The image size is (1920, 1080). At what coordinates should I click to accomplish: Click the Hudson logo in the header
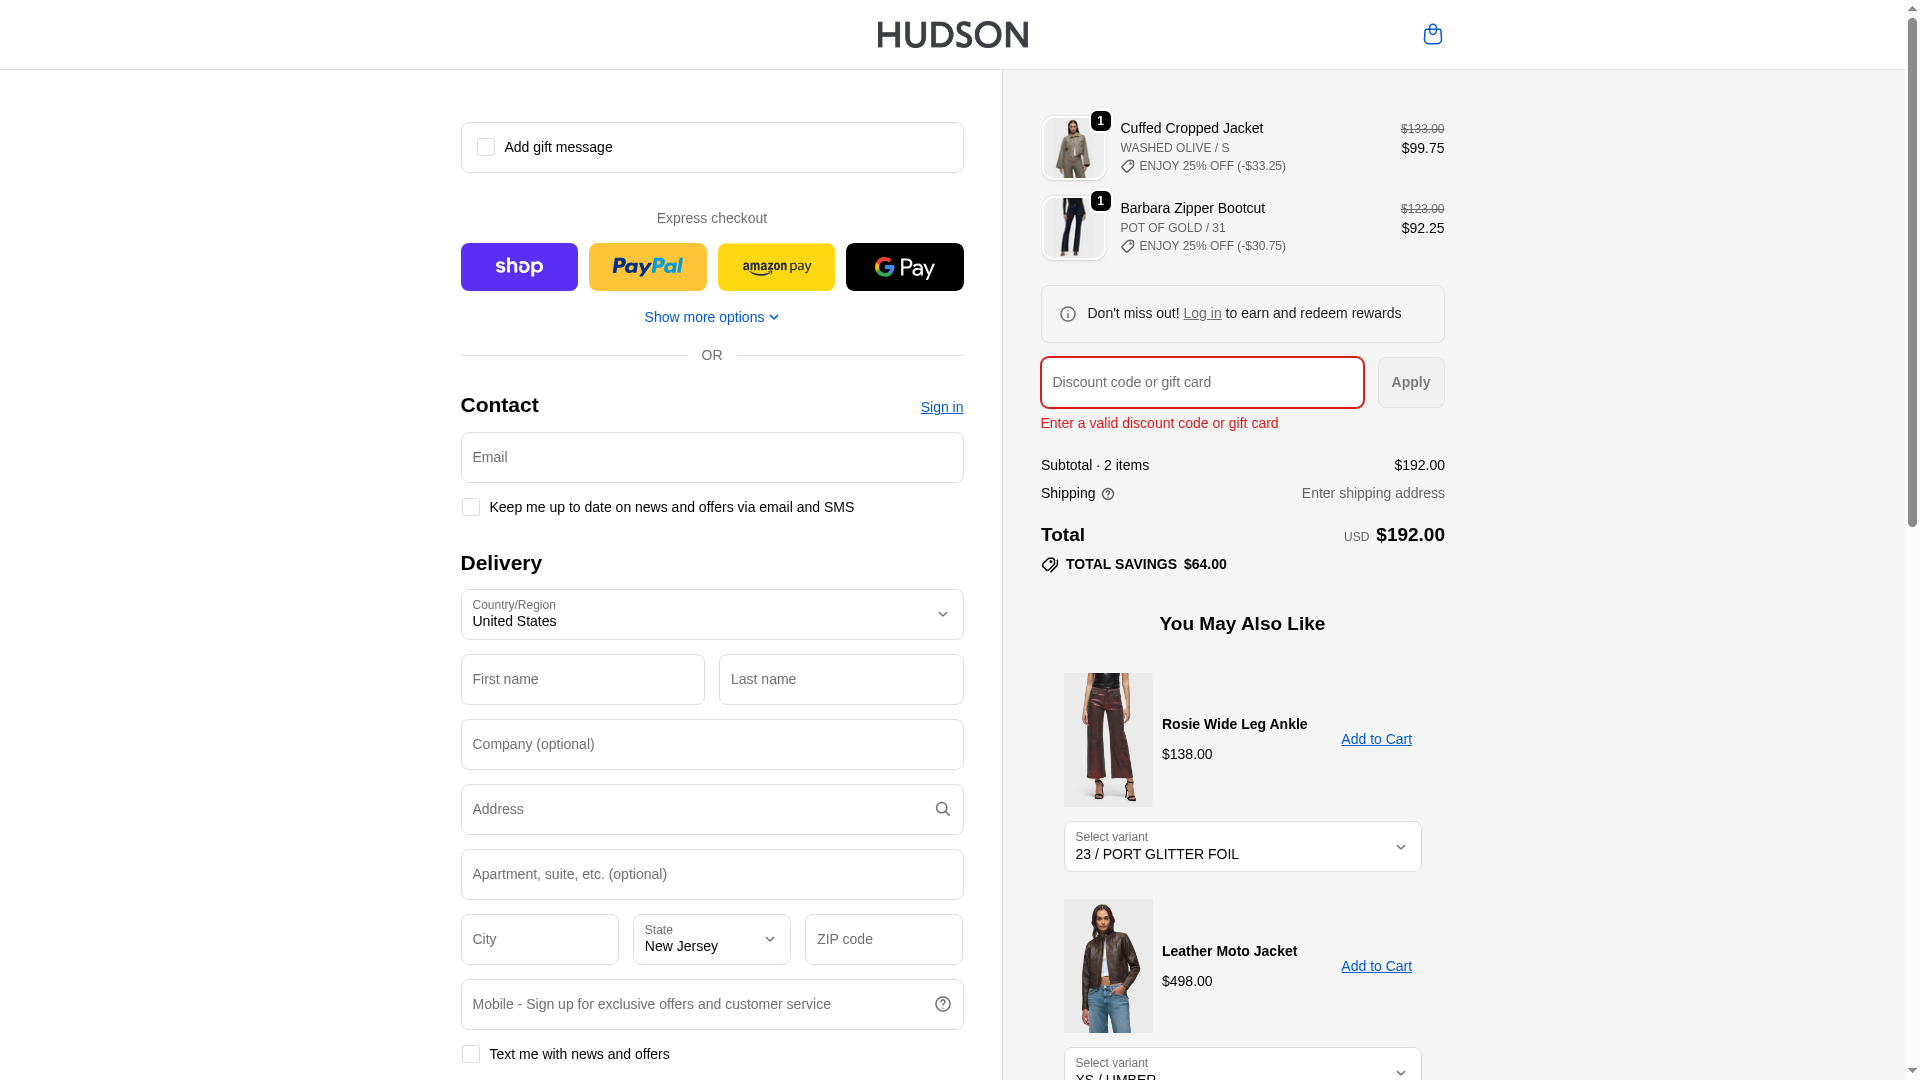coord(952,34)
